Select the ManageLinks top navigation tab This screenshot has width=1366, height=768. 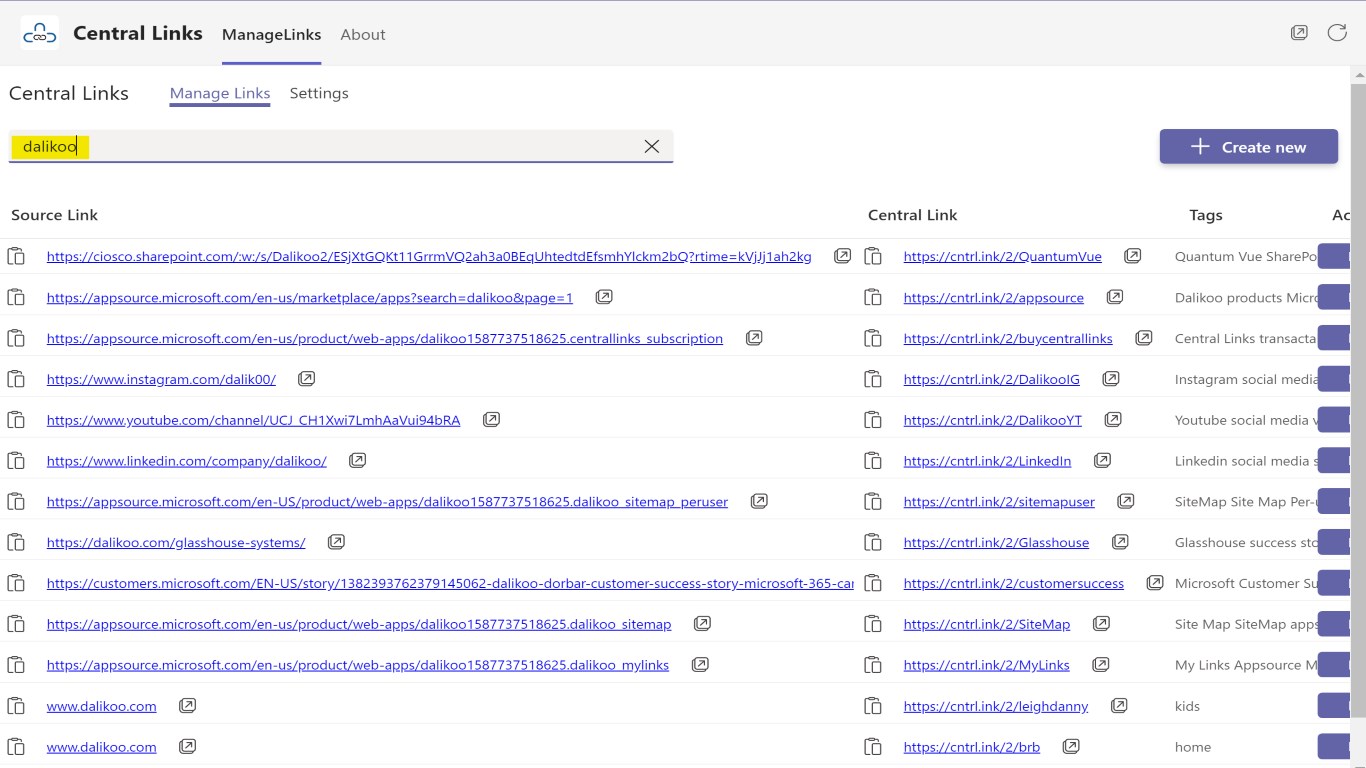point(271,34)
